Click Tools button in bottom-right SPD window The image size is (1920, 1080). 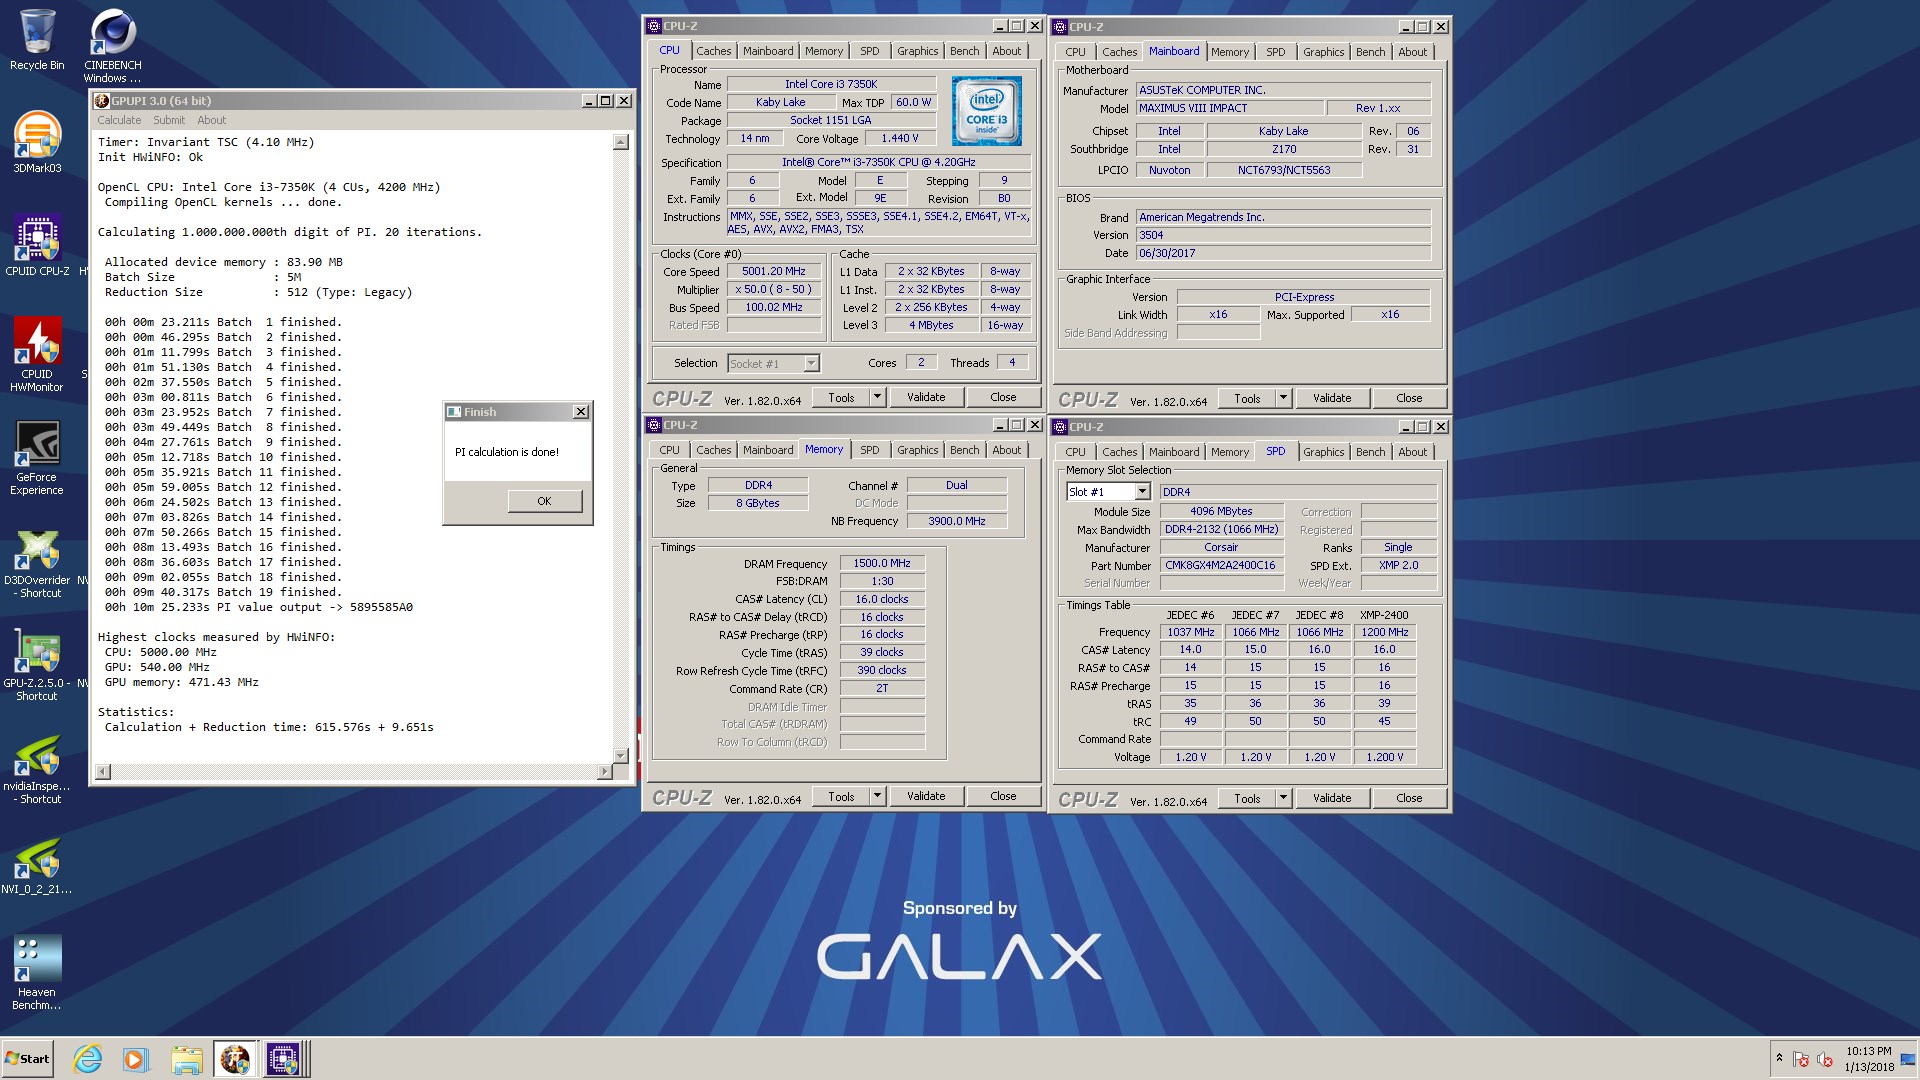coord(1247,798)
